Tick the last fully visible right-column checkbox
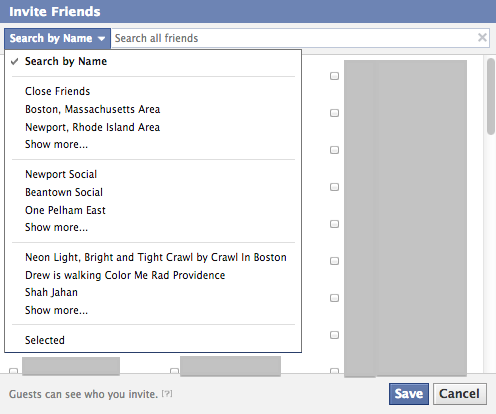 click(334, 335)
